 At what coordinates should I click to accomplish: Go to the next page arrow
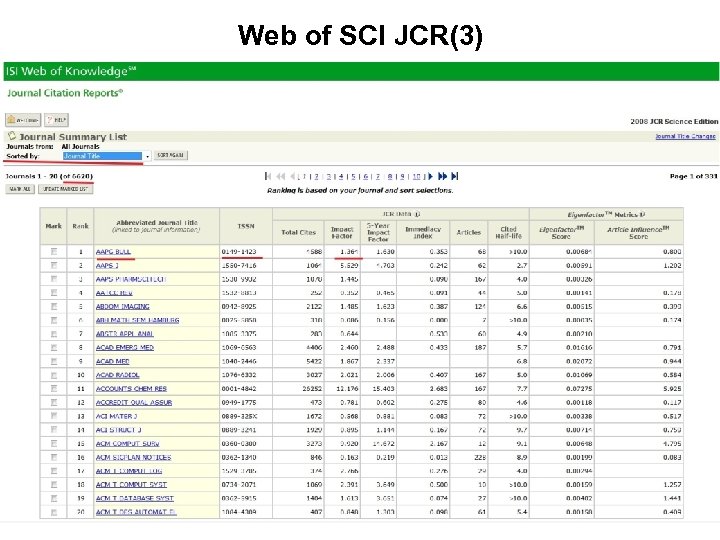click(430, 176)
